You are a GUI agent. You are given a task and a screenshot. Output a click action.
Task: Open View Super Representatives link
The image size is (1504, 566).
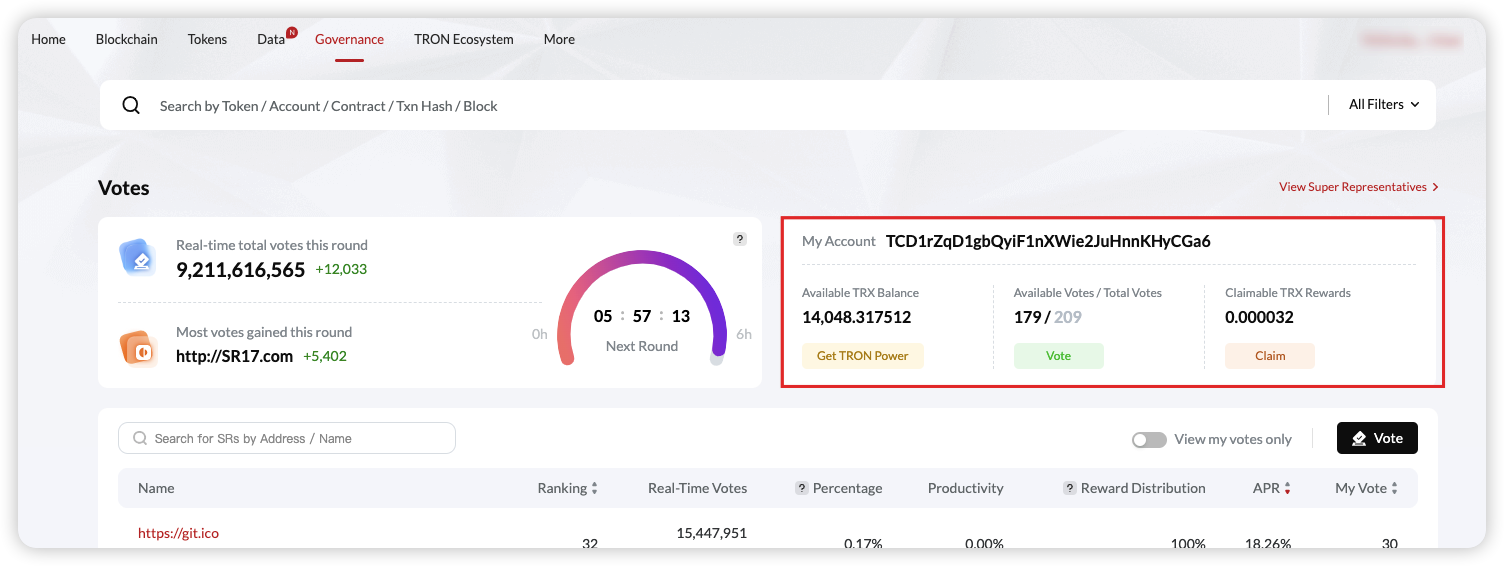[x=1359, y=187]
